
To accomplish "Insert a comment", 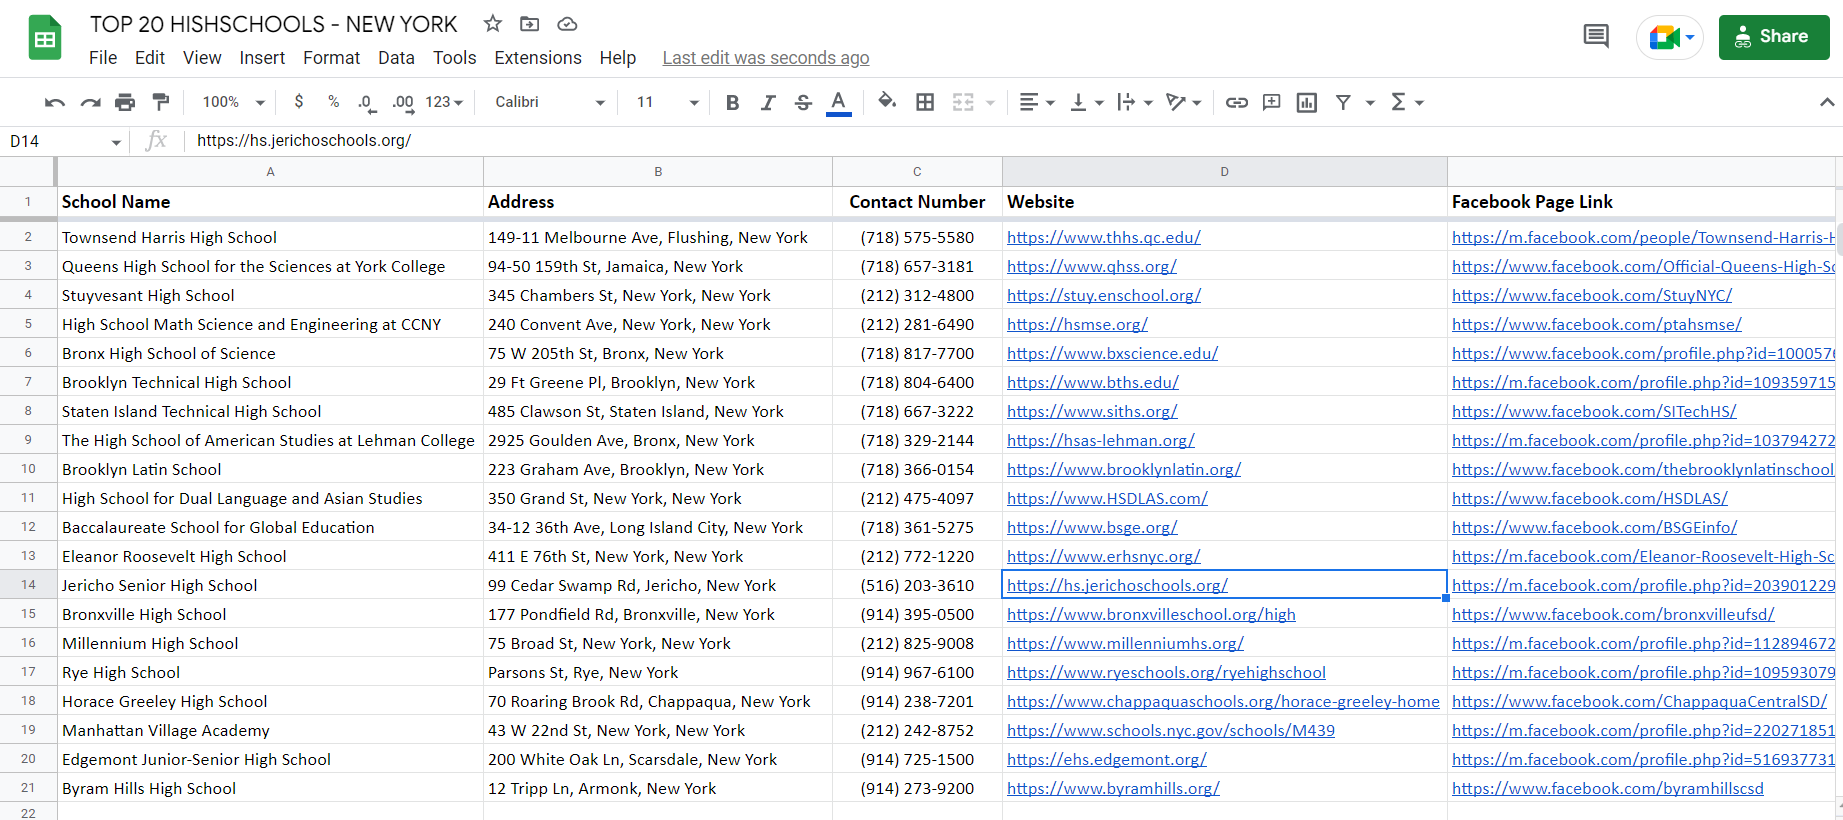I will [x=1272, y=102].
